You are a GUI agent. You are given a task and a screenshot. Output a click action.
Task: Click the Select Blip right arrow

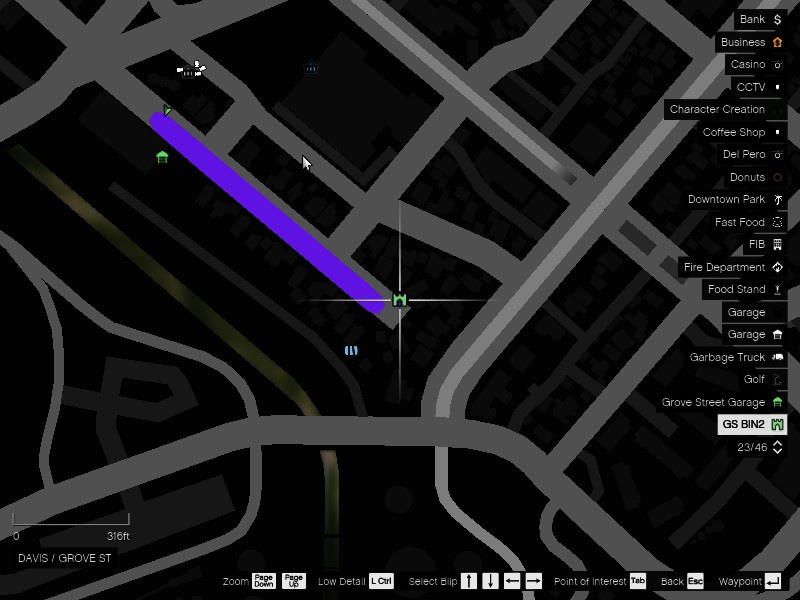click(533, 581)
